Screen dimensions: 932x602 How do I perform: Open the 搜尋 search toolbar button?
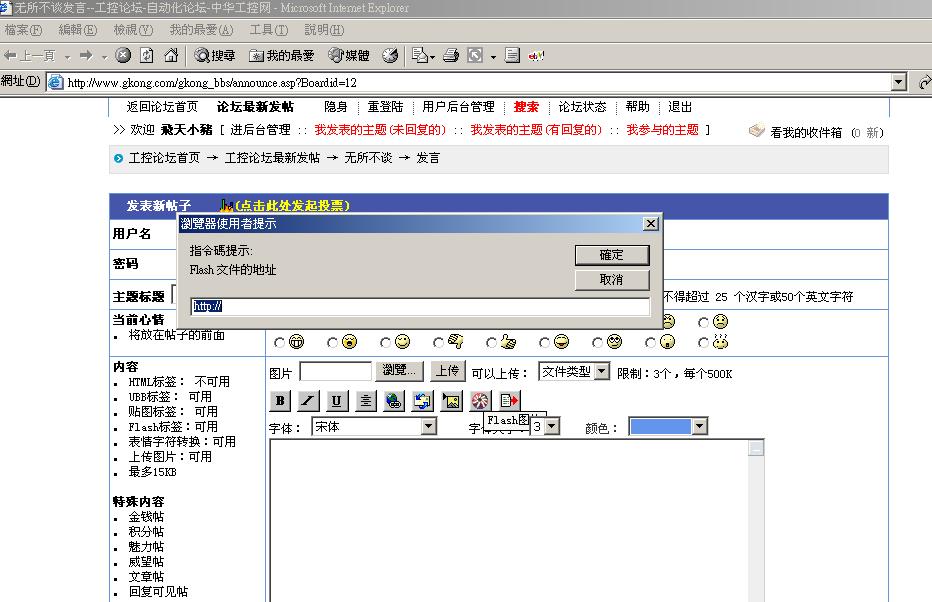point(215,56)
